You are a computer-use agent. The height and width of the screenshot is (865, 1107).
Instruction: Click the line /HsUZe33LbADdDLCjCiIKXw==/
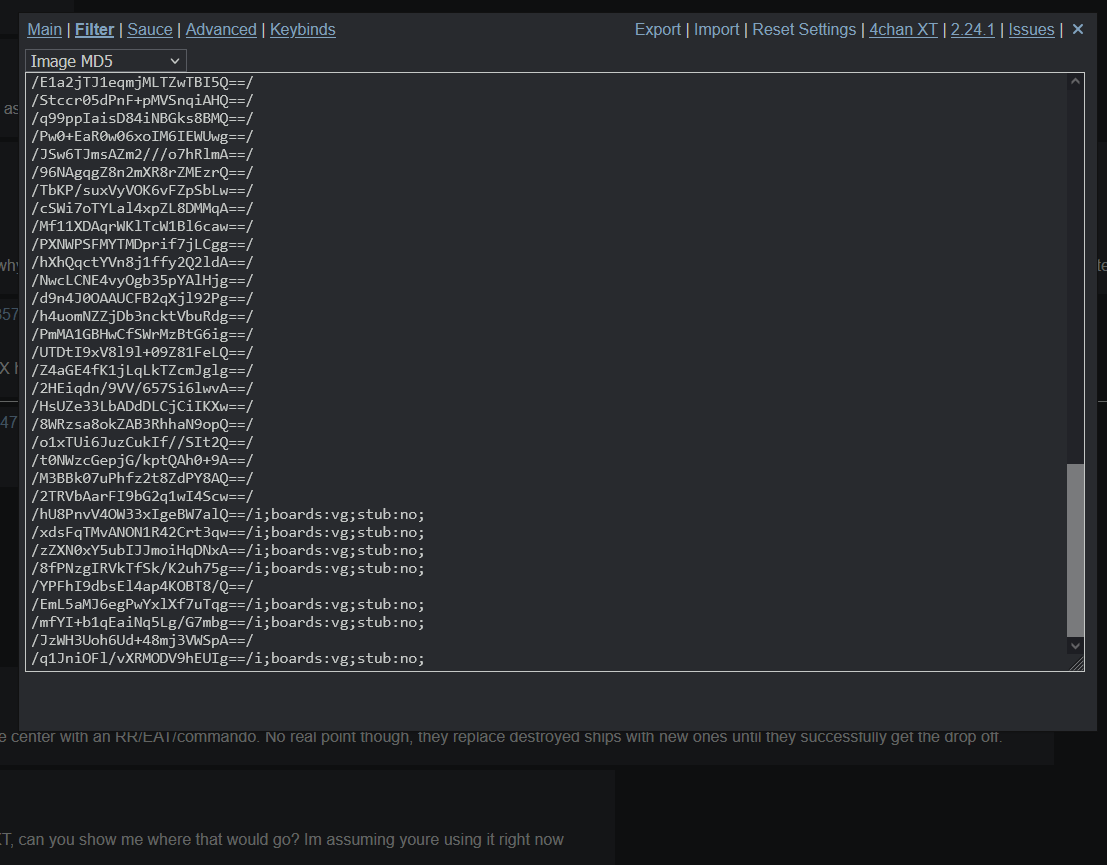[142, 407]
